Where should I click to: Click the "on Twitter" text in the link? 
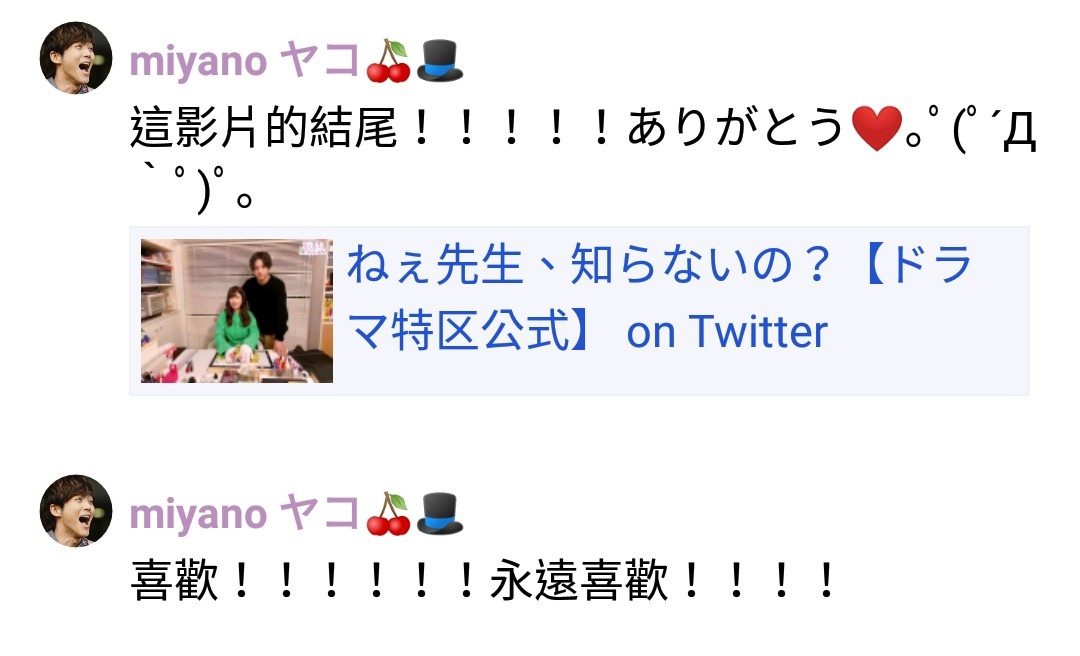[x=727, y=332]
